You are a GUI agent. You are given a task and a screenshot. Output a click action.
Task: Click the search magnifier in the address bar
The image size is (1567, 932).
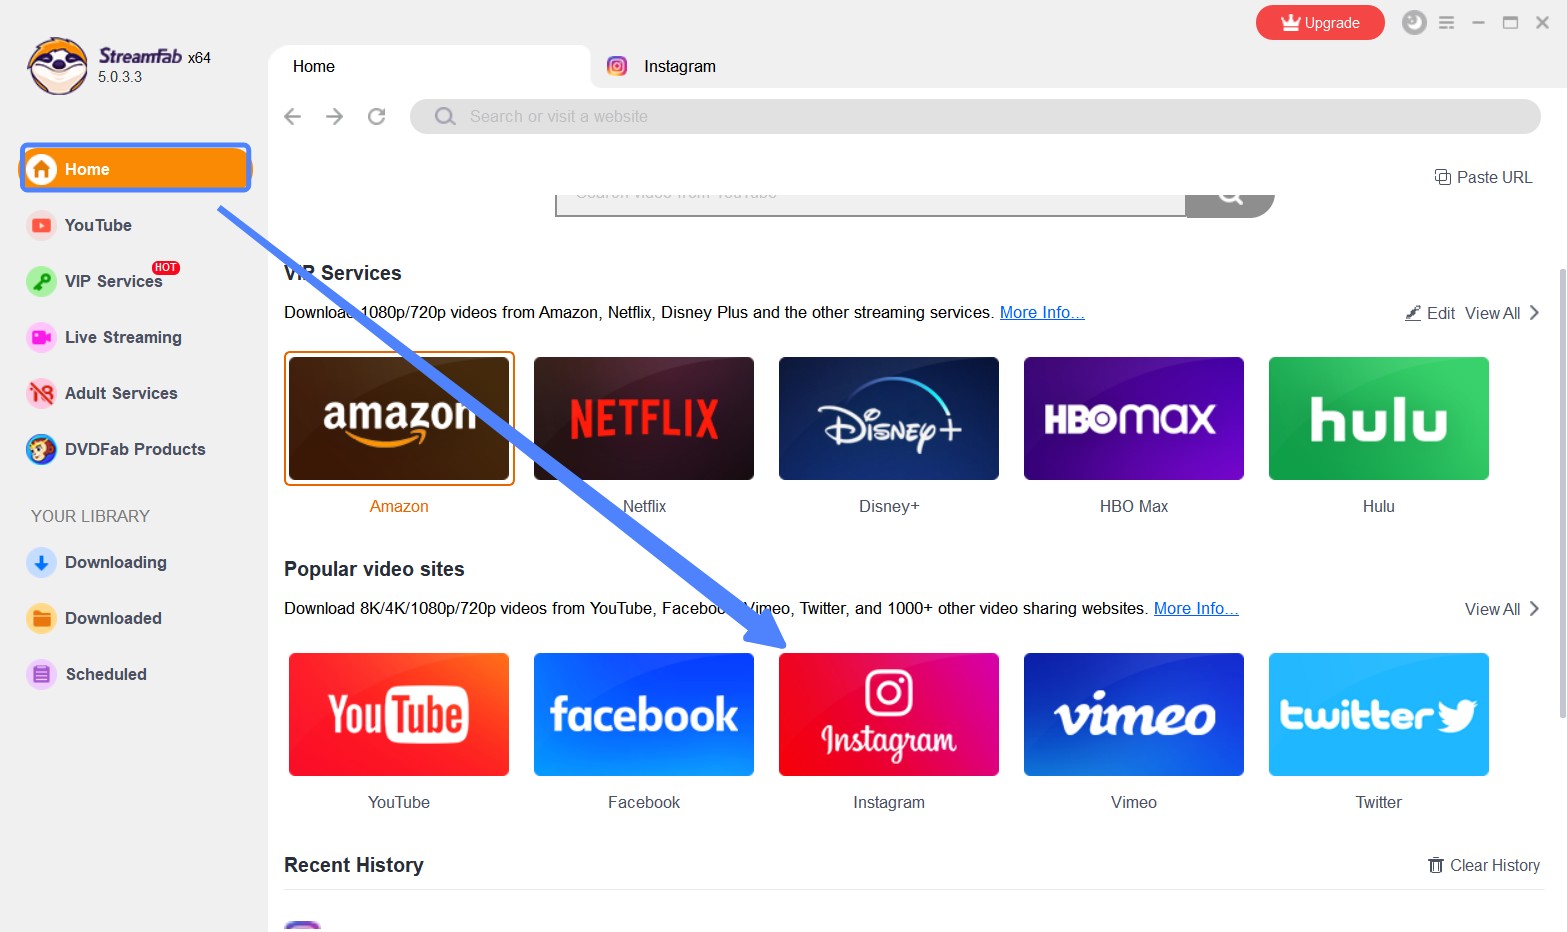445,117
